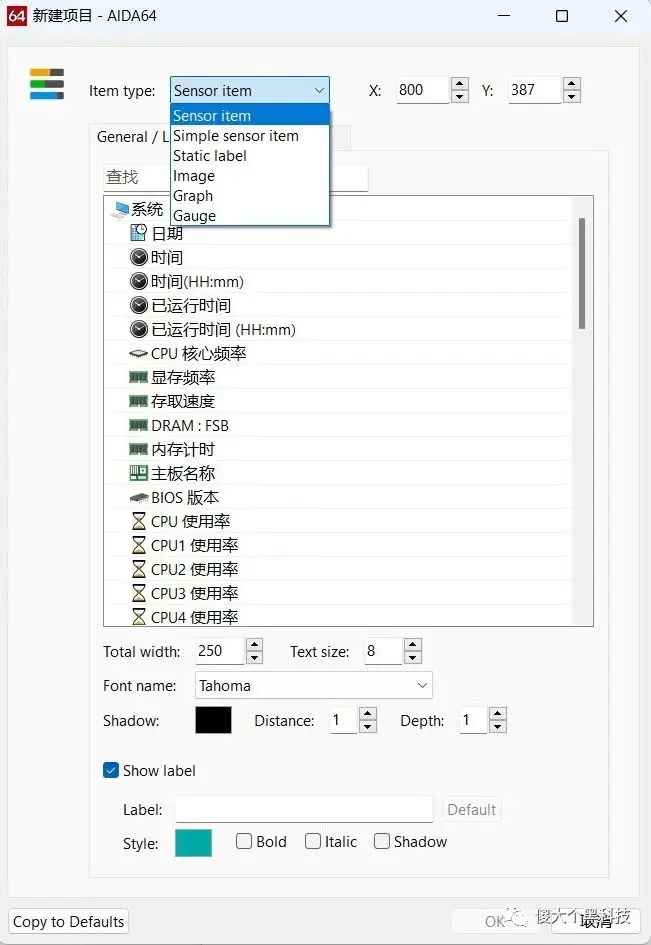Click the motherboard icon beside 主板名称
The image size is (651, 945).
[x=139, y=473]
